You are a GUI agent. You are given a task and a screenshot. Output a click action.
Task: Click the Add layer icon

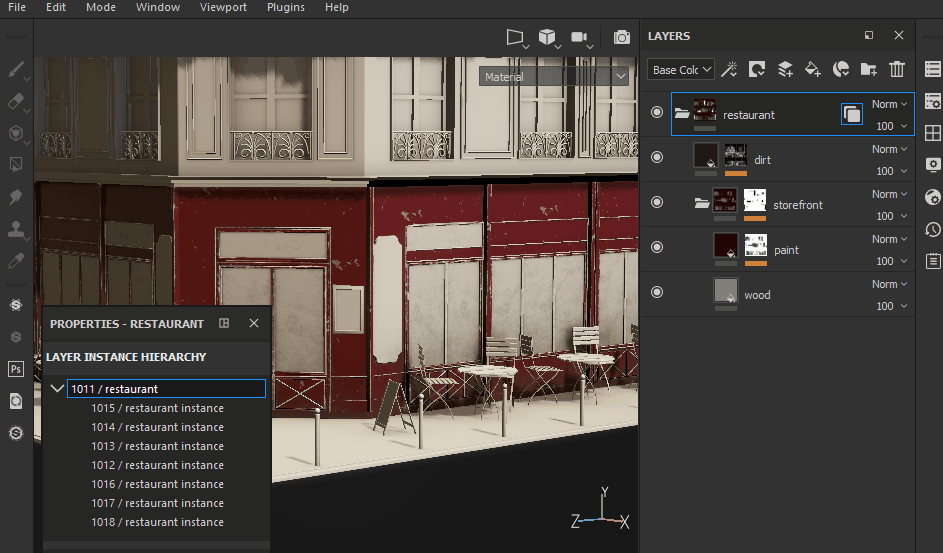coord(785,69)
